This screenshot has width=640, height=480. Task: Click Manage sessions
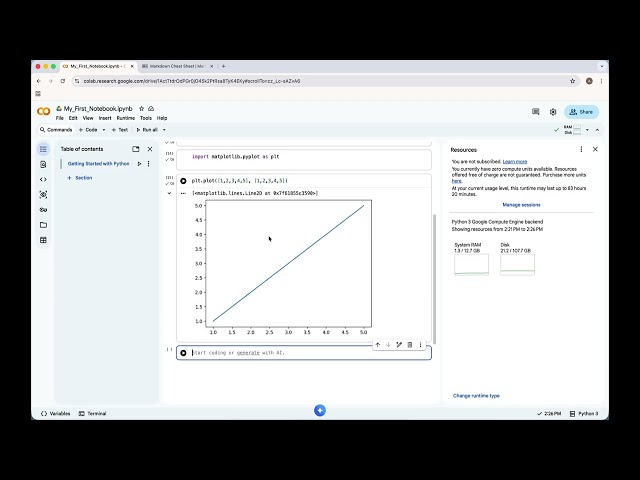click(521, 205)
